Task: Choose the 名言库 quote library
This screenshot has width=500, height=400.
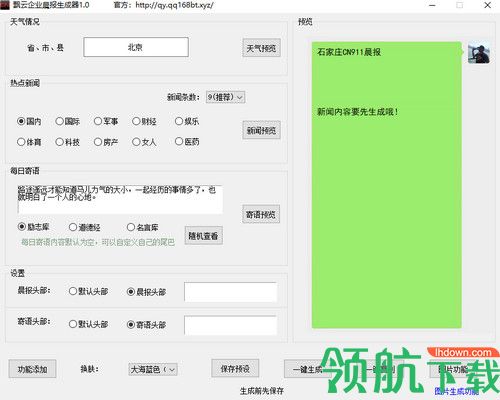Action: 143,227
